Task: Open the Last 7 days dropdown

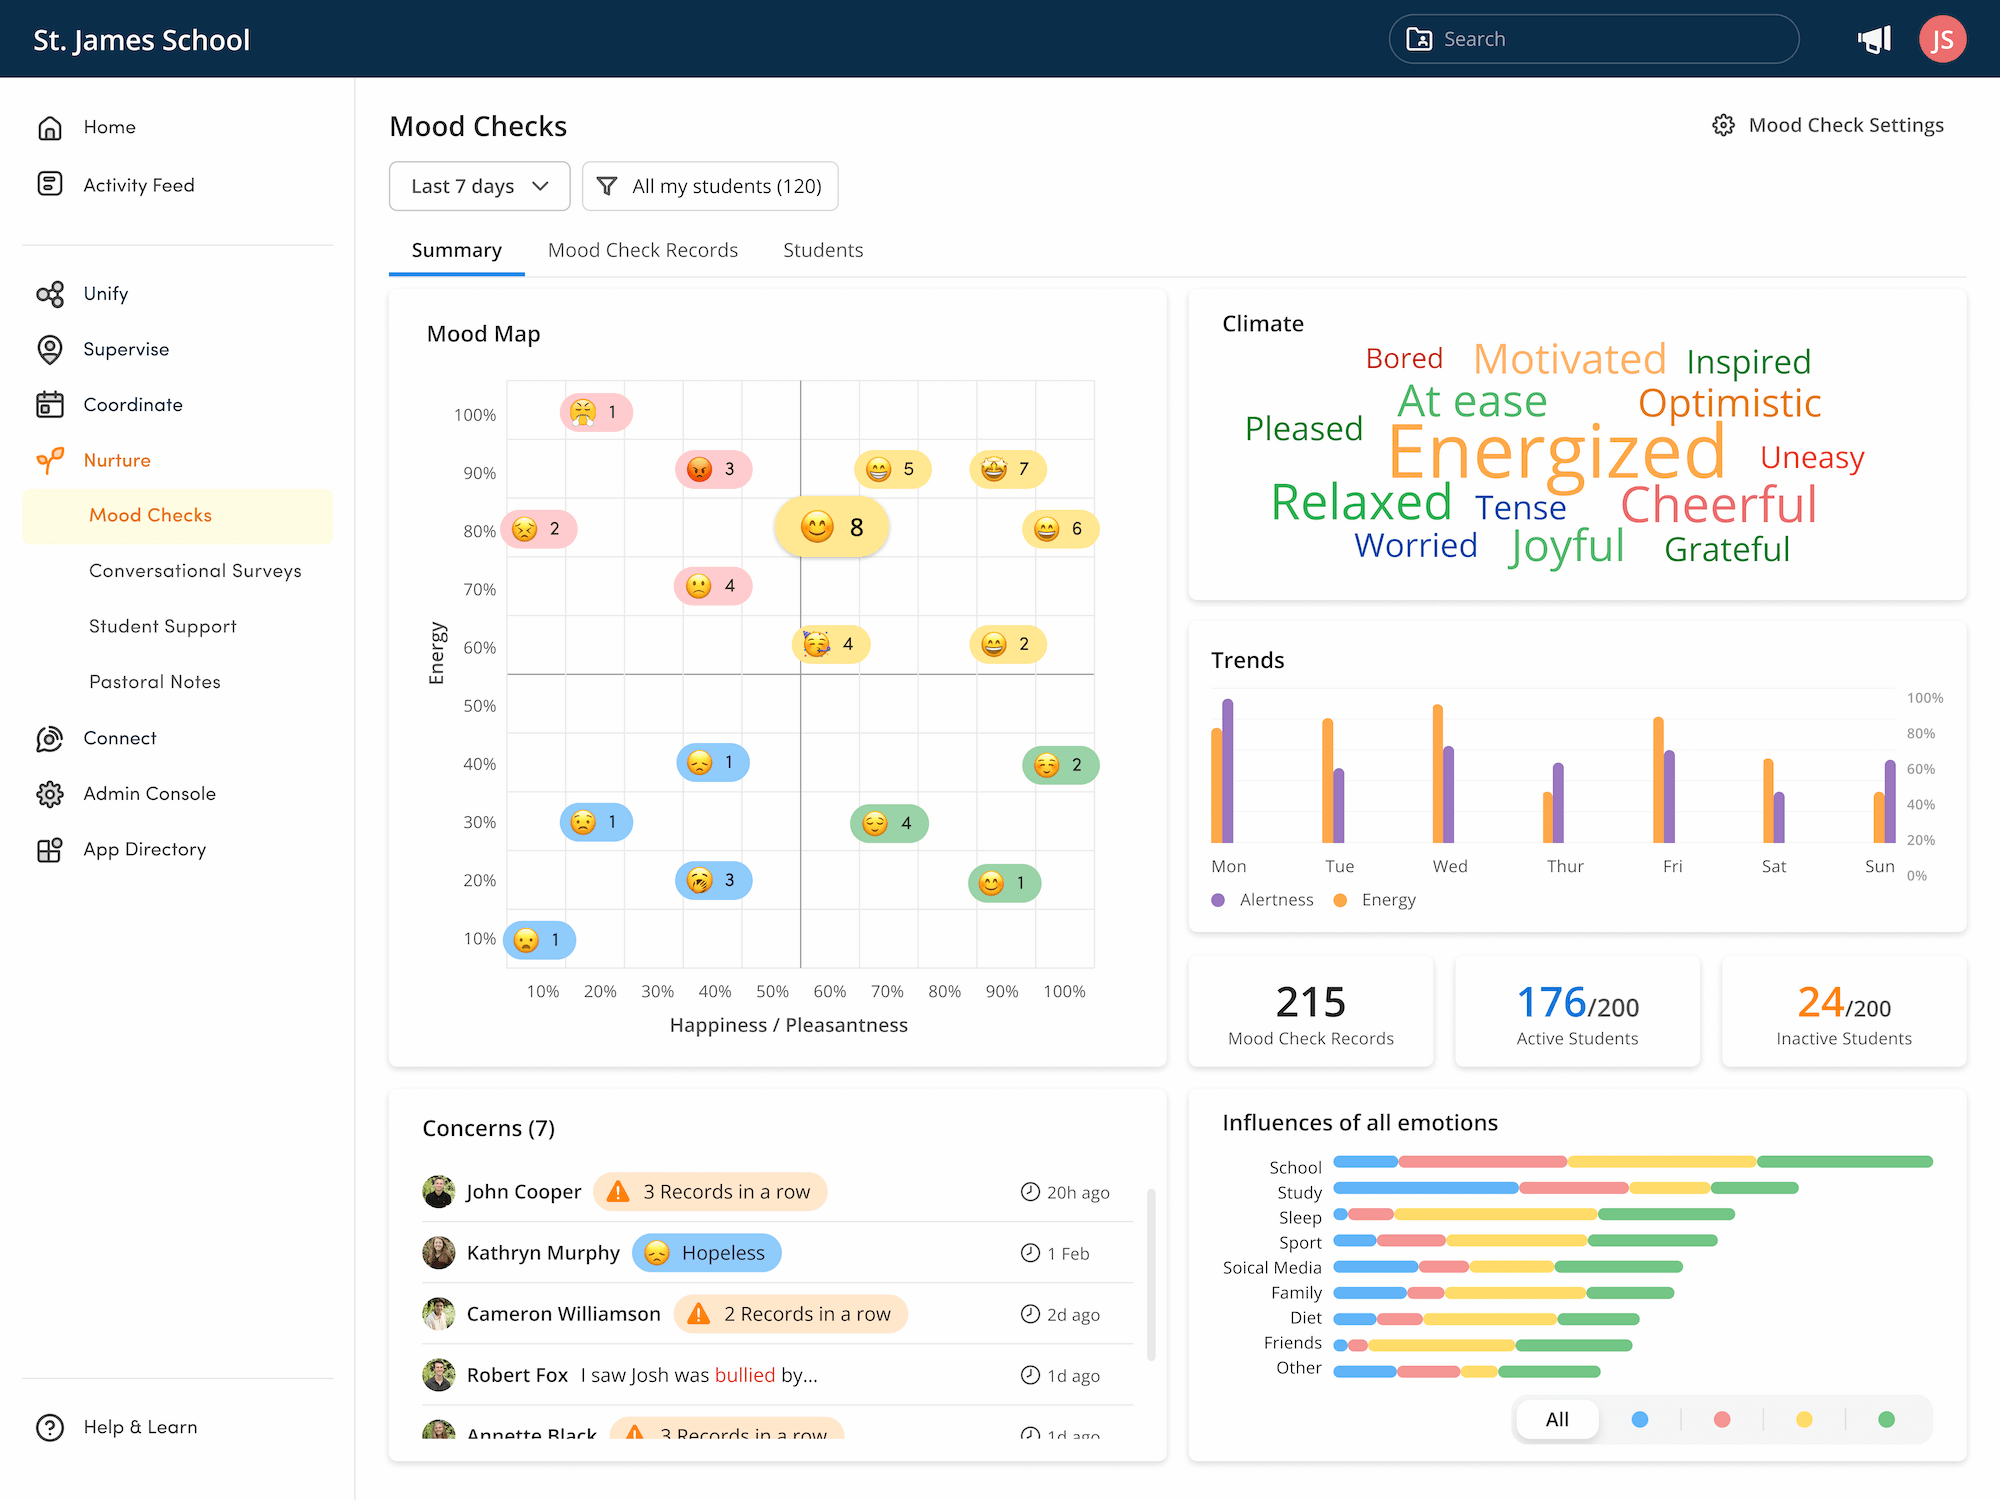Action: tap(479, 186)
